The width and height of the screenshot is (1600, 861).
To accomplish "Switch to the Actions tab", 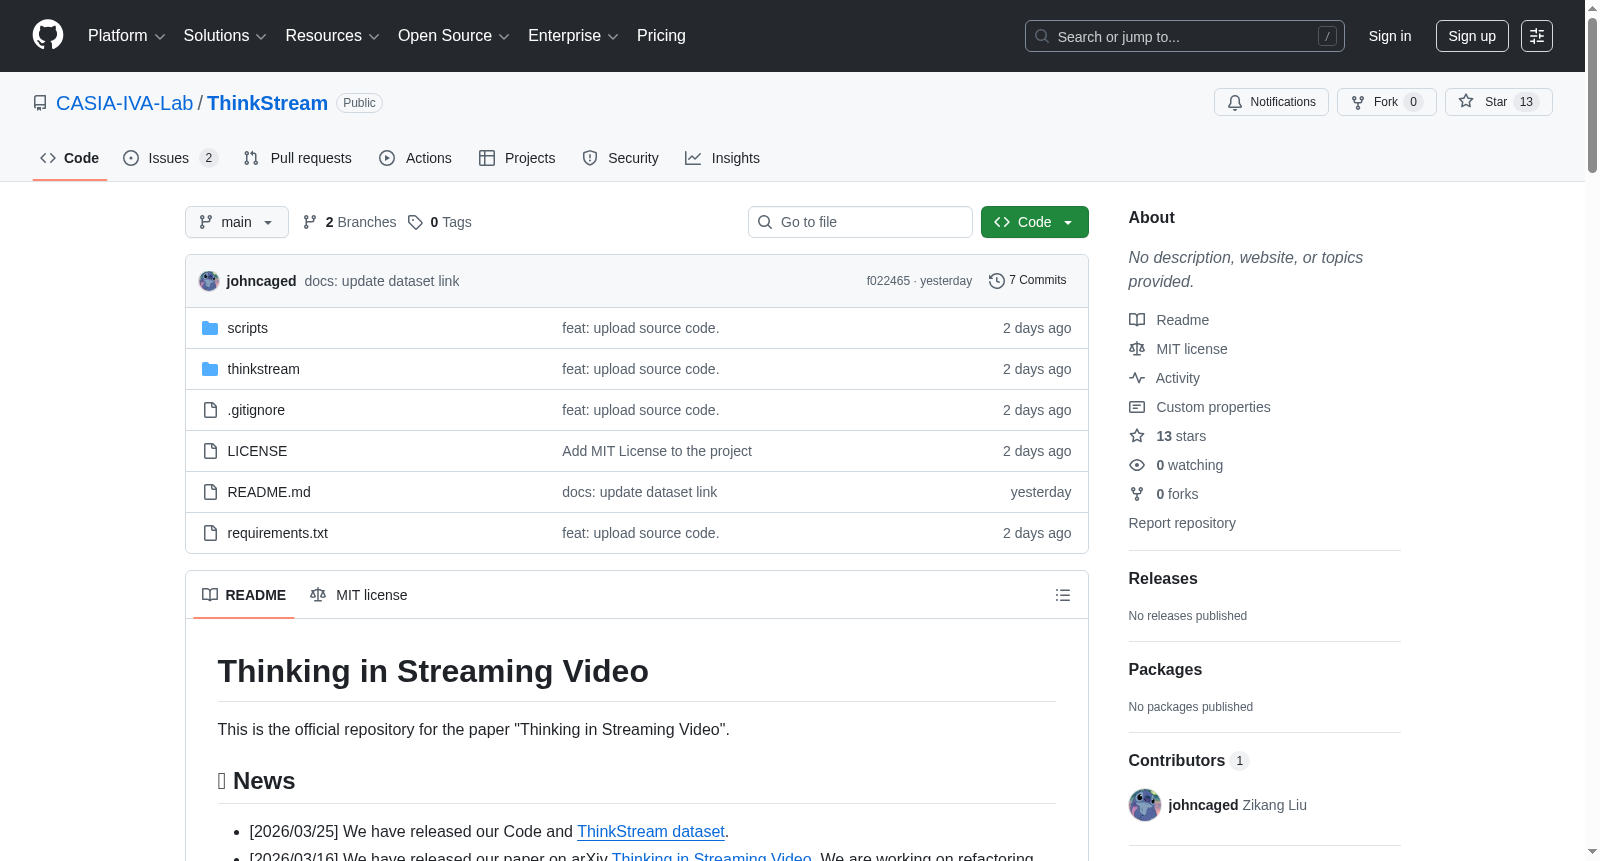I will click(x=415, y=158).
